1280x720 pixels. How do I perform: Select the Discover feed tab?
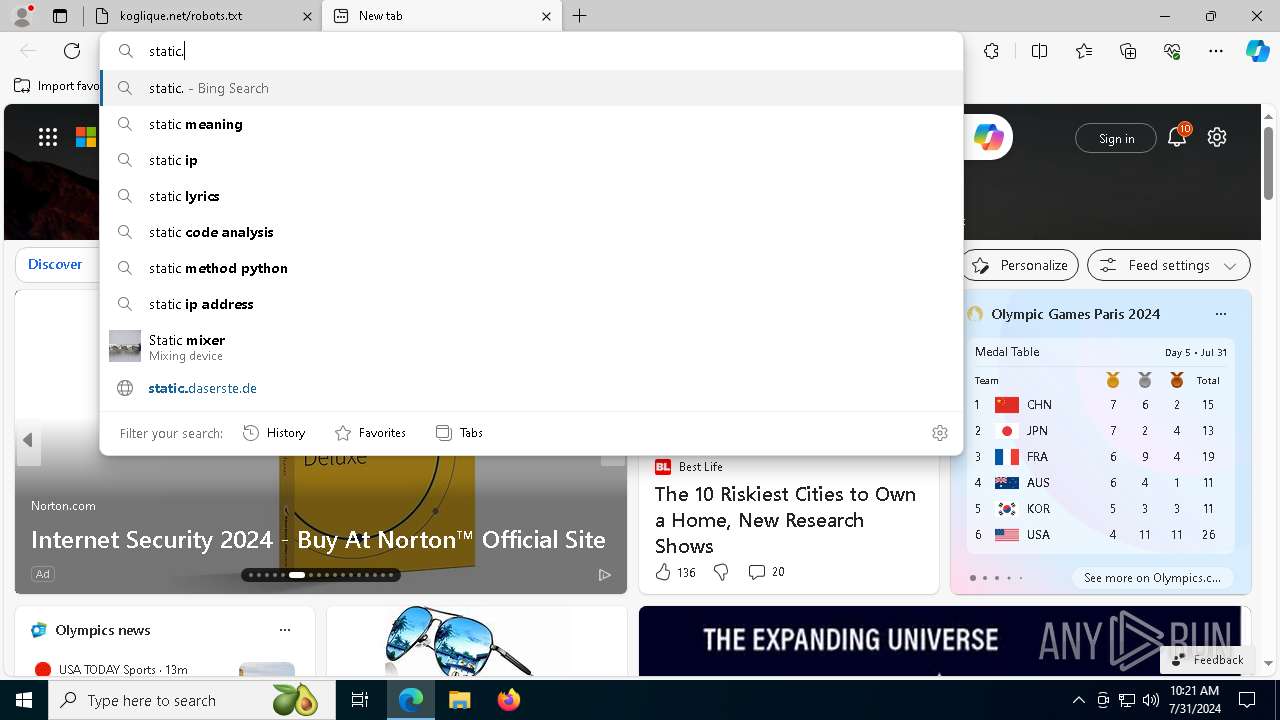point(55,265)
